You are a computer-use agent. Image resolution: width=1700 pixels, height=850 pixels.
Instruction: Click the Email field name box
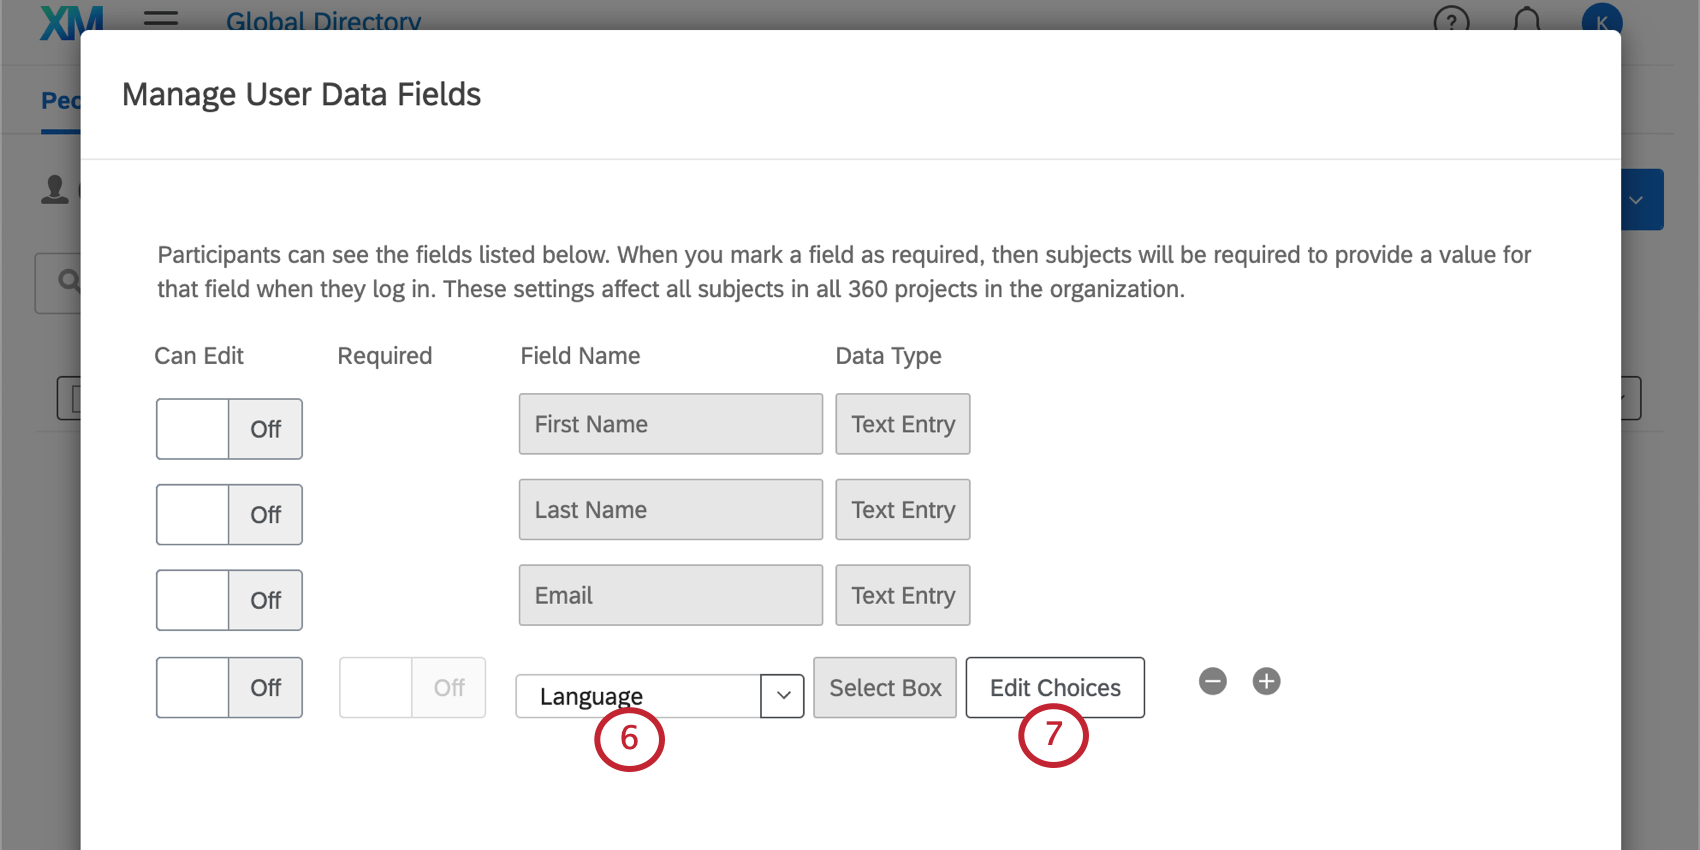670,595
